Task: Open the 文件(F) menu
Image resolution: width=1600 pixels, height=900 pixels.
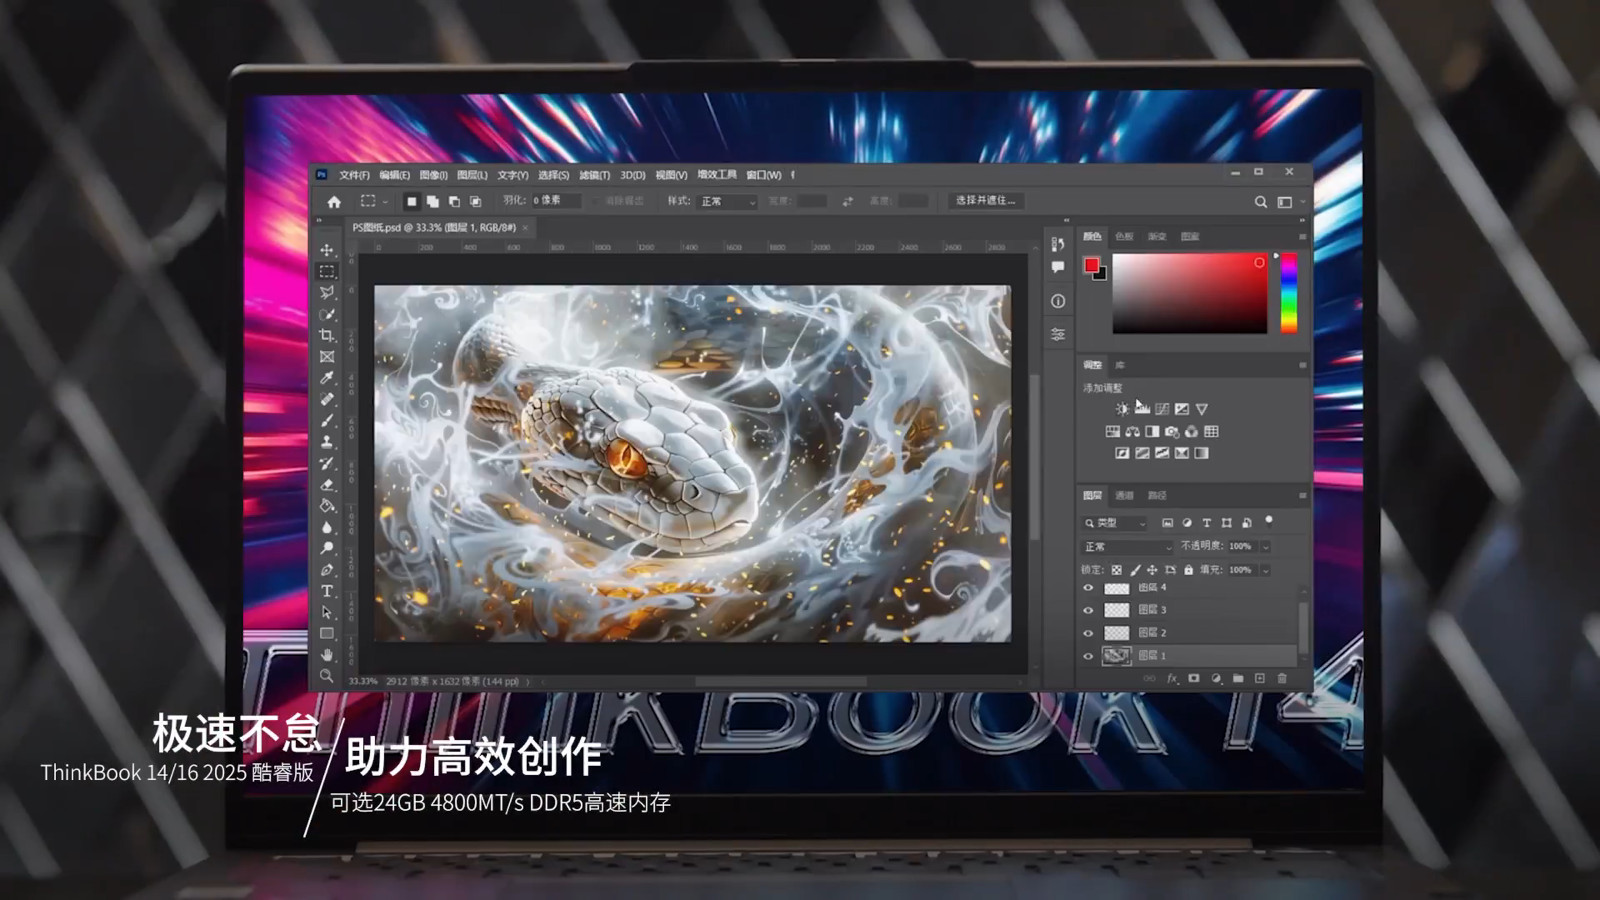Action: [x=354, y=175]
